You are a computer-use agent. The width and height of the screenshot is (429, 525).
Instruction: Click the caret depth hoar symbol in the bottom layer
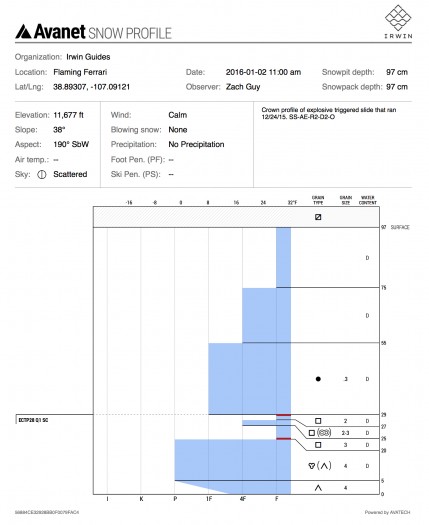coord(318,488)
